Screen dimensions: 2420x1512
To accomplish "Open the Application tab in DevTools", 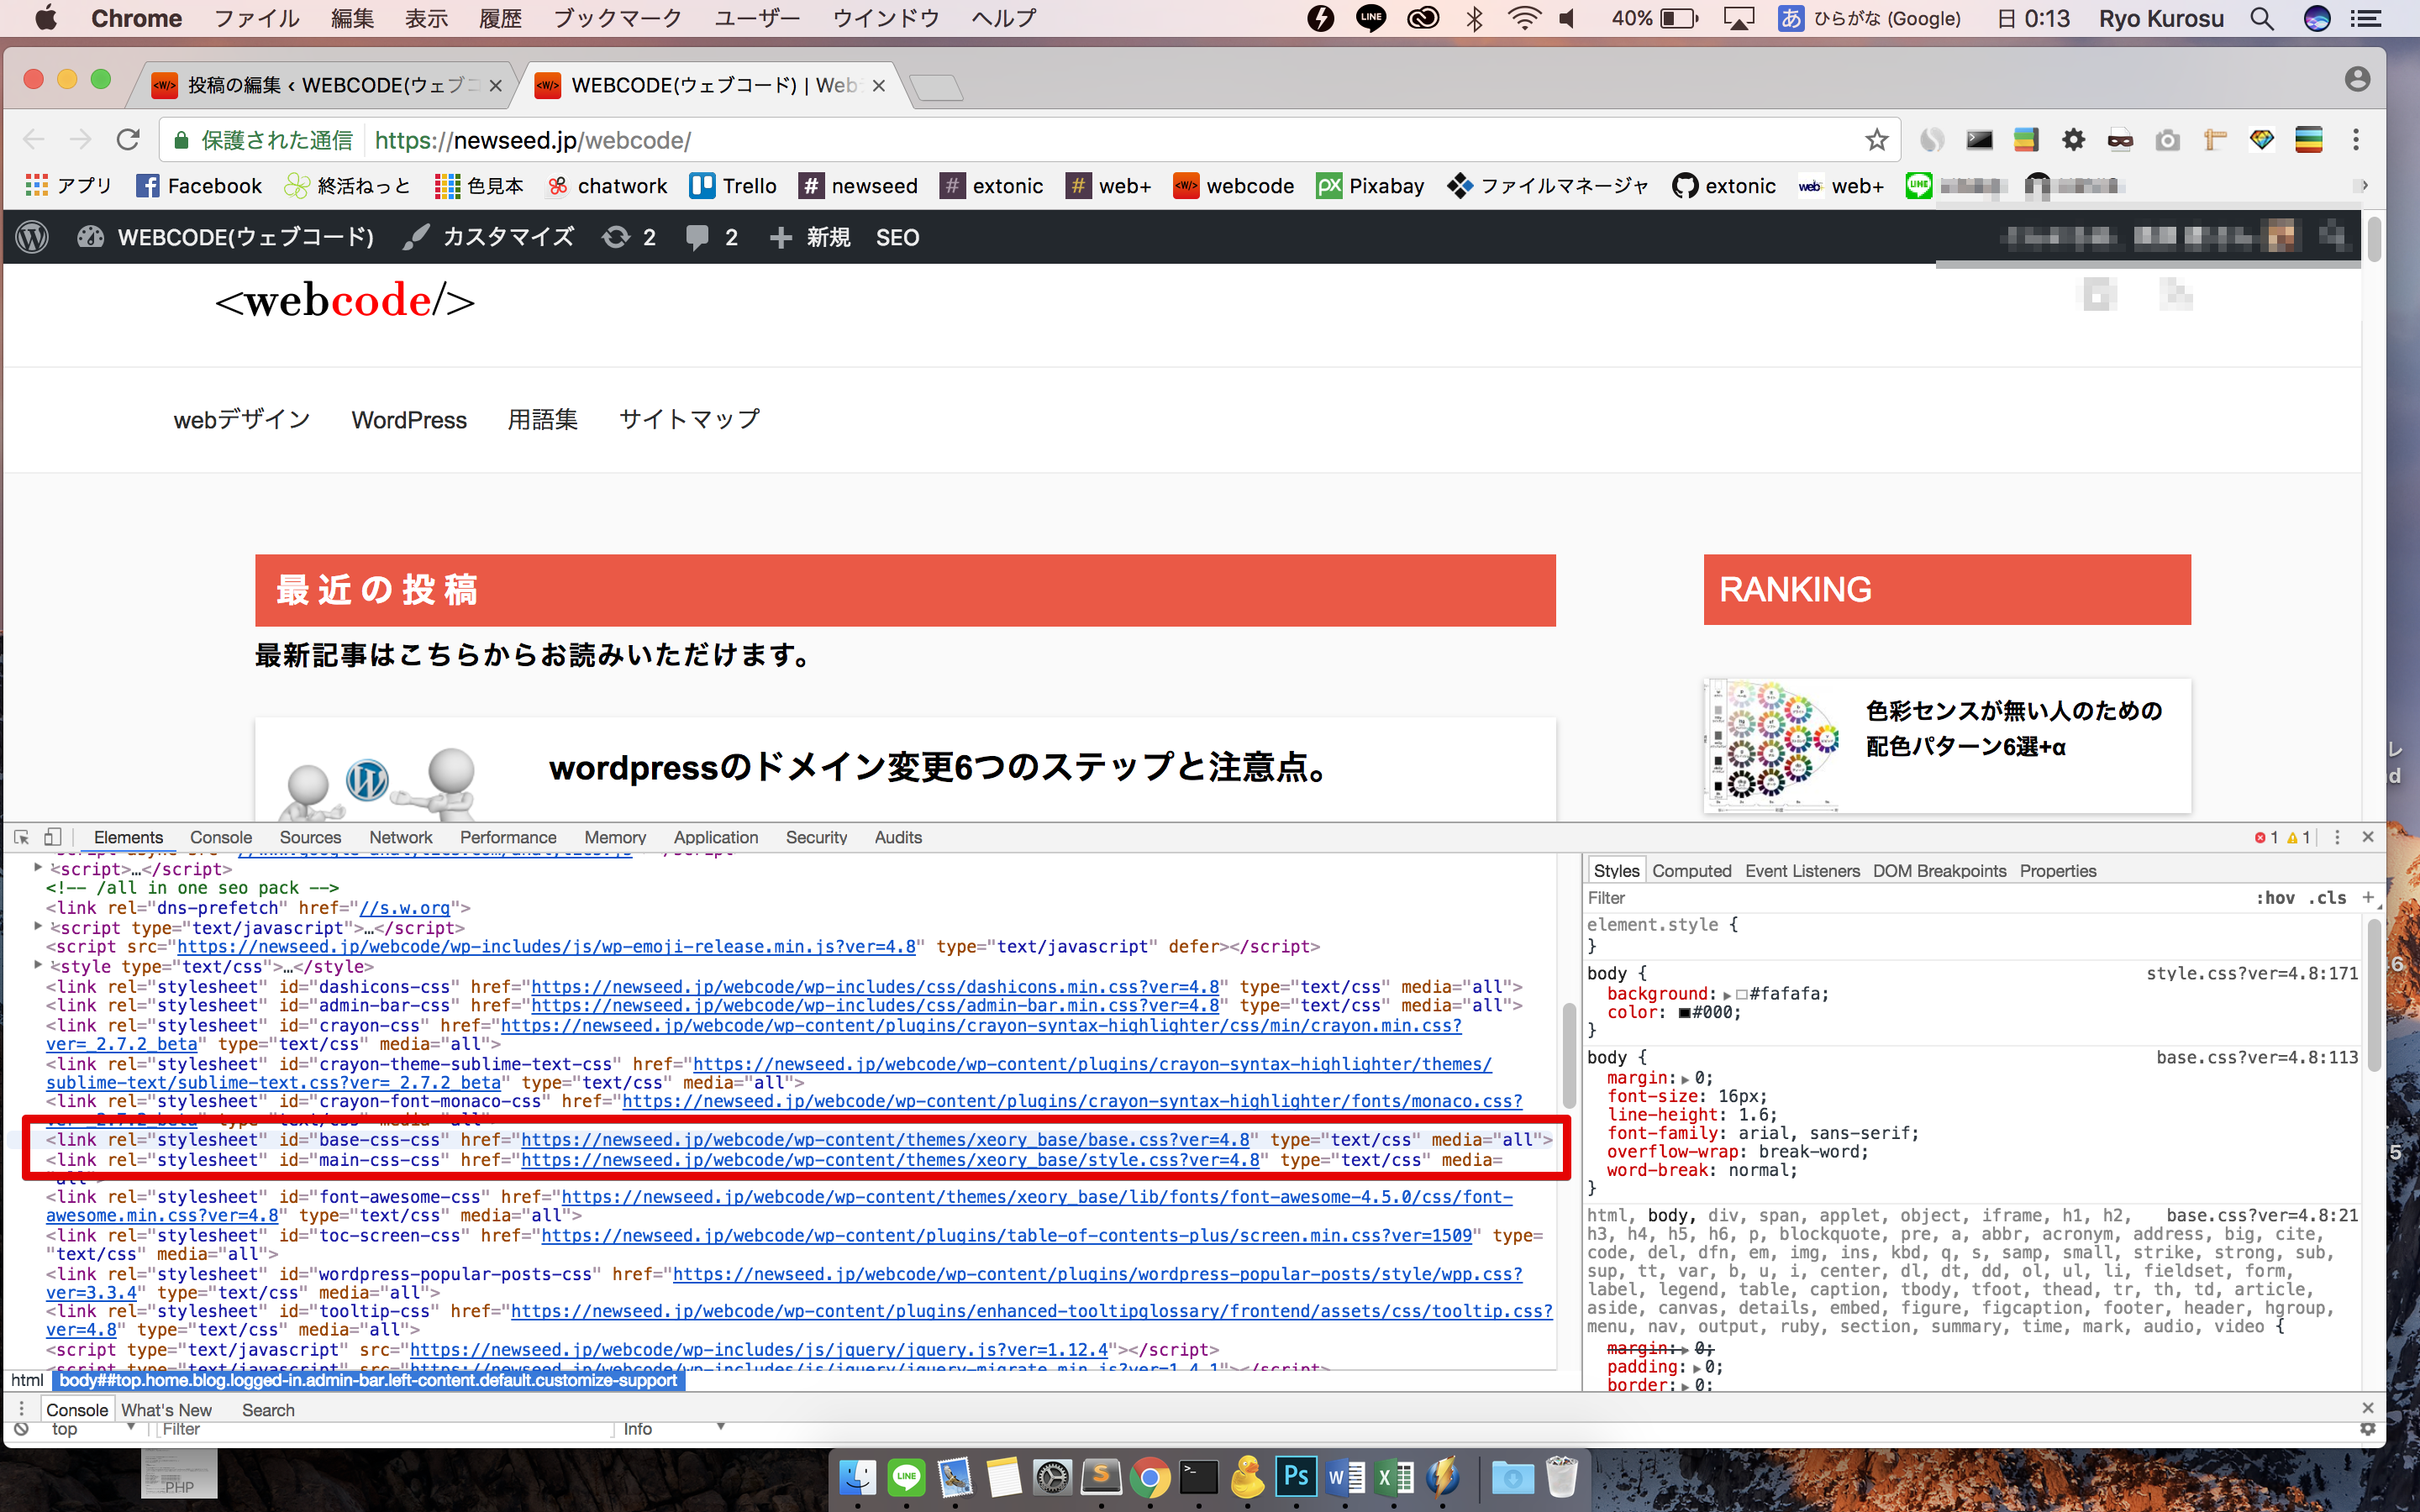I will 716,838.
